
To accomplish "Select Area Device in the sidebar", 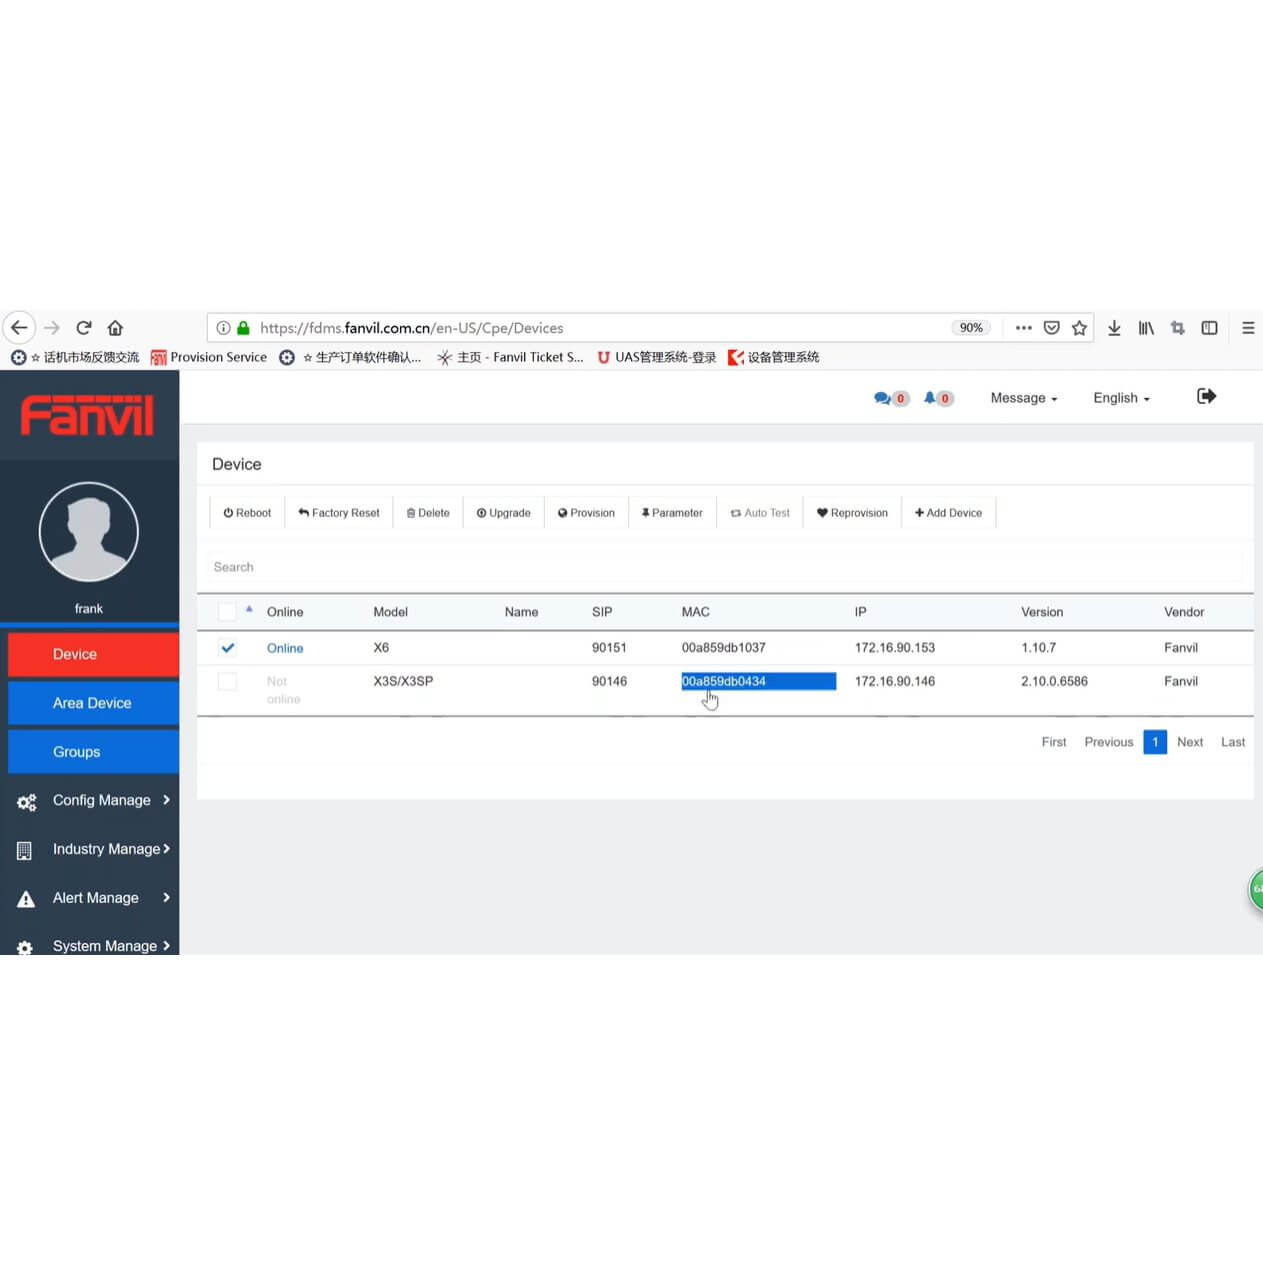I will click(93, 703).
